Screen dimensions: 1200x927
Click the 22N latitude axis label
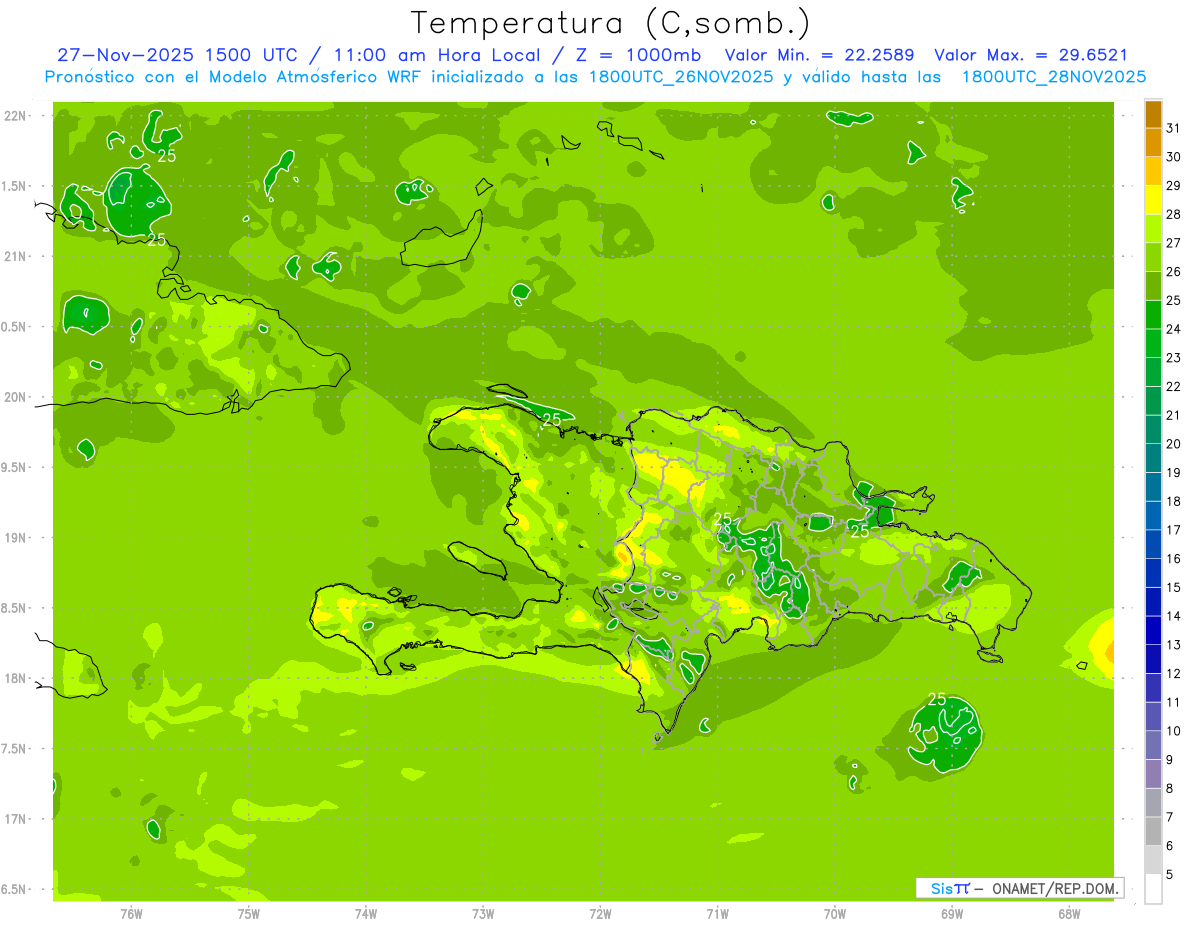point(15,115)
